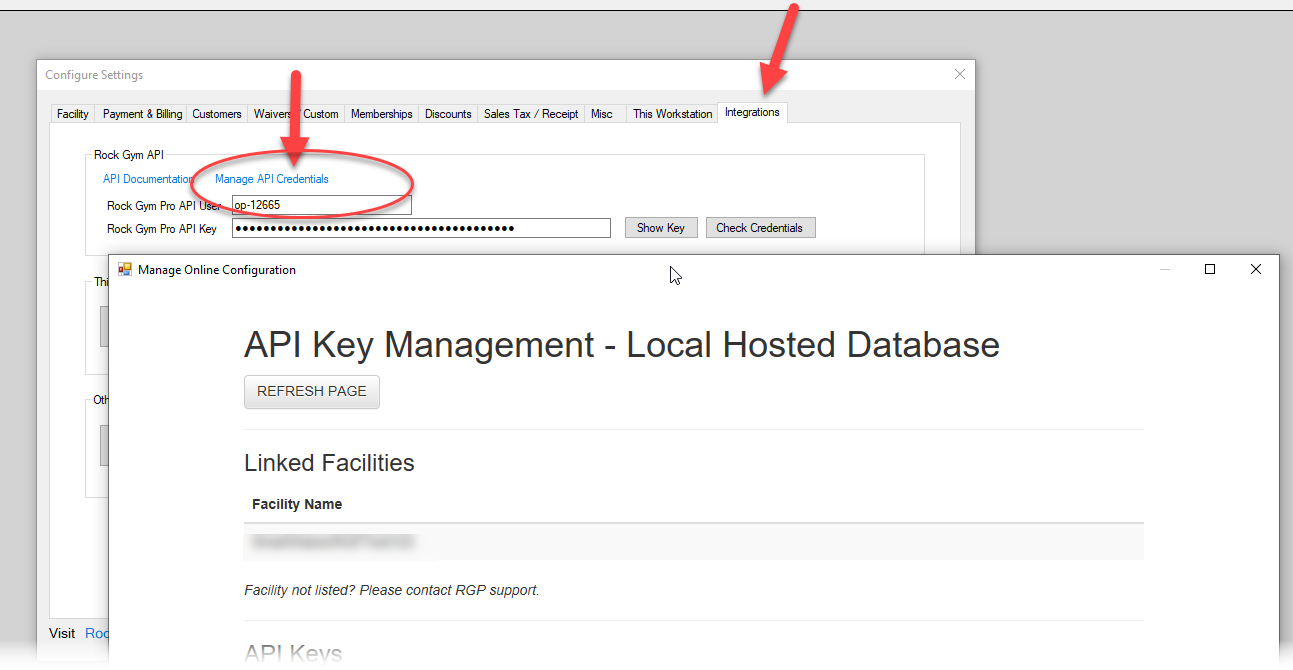Select the Waivers tab
The height and width of the screenshot is (670, 1293).
273,114
